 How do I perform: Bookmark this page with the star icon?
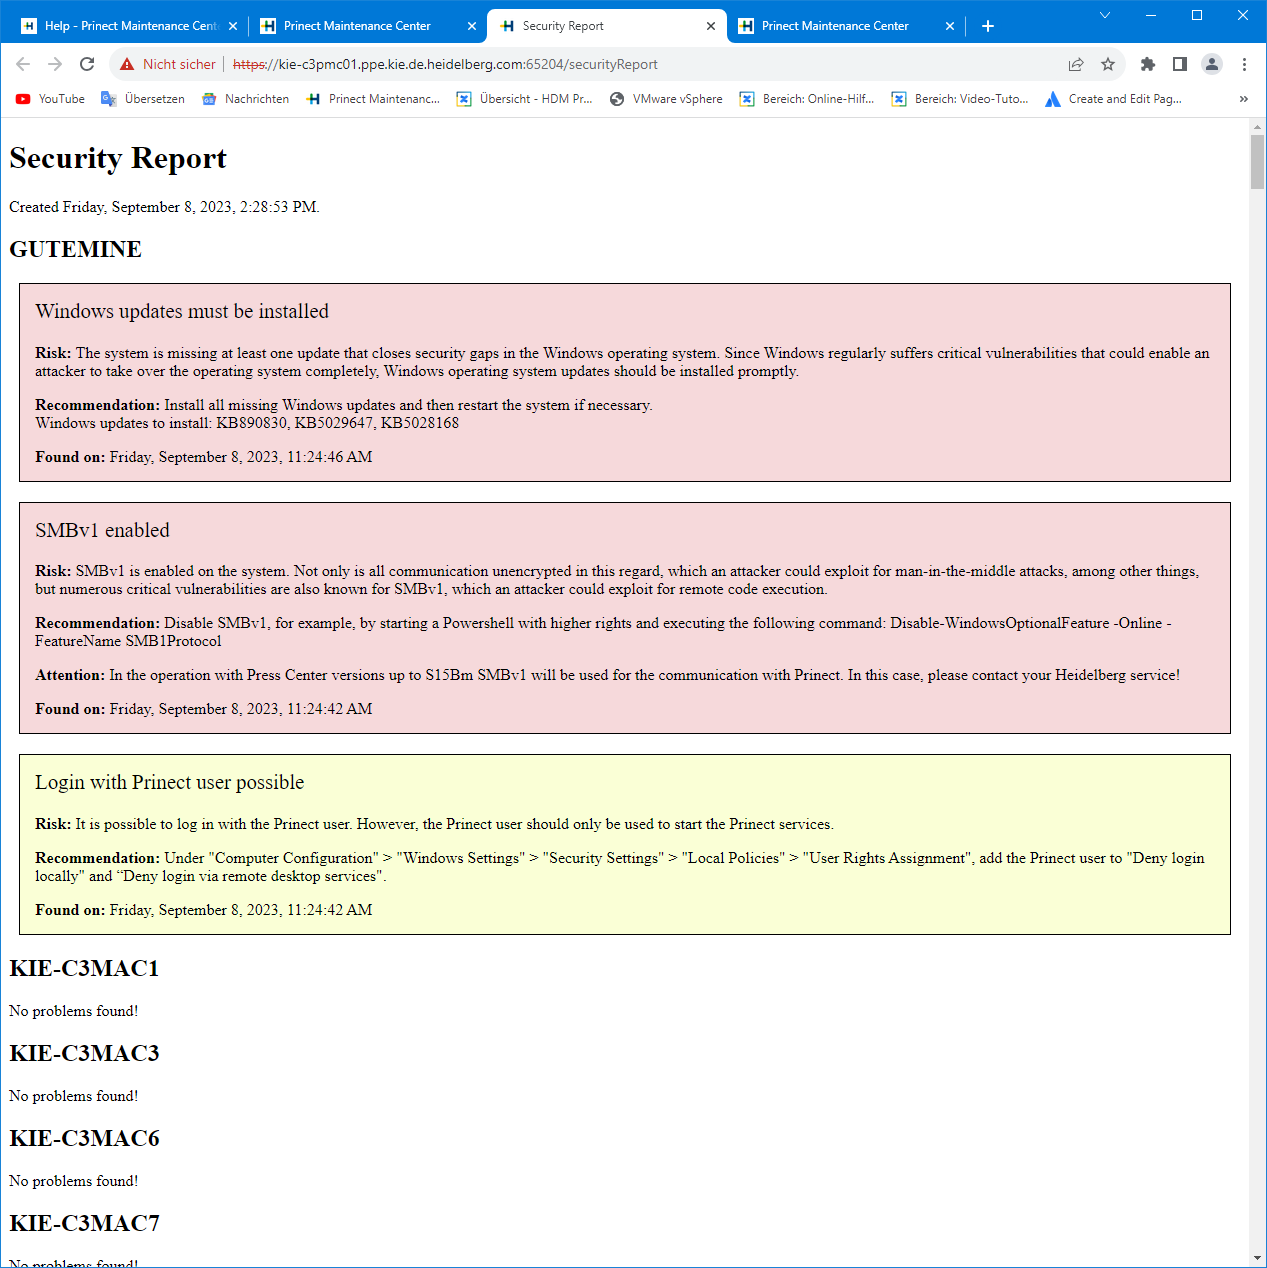pos(1107,63)
